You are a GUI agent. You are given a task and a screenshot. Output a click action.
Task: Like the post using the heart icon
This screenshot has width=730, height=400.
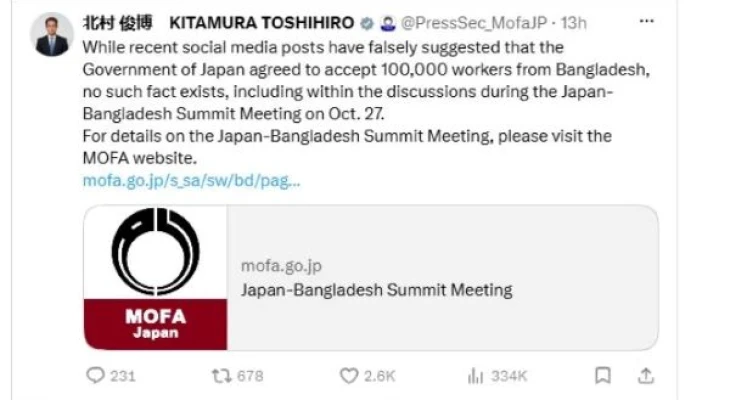click(x=349, y=376)
